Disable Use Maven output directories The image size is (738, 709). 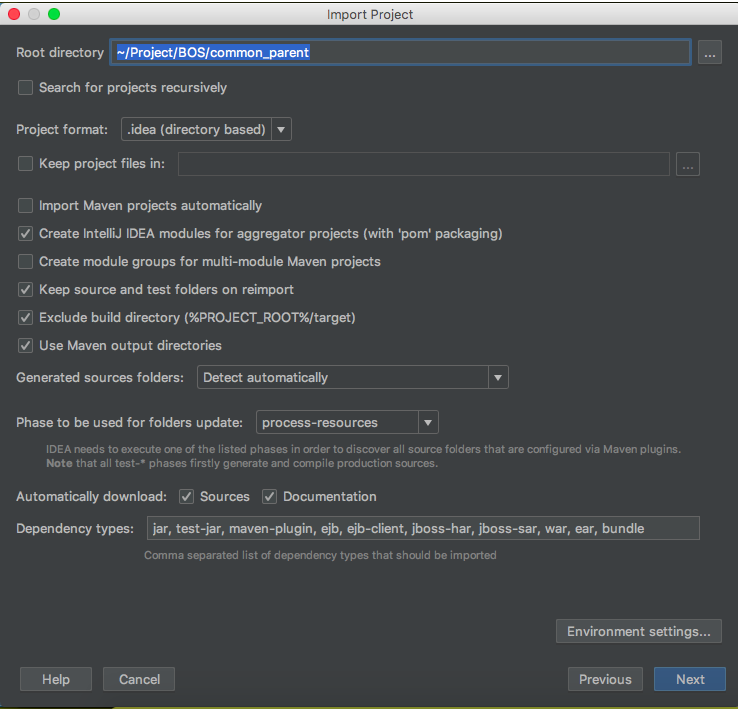(x=26, y=346)
